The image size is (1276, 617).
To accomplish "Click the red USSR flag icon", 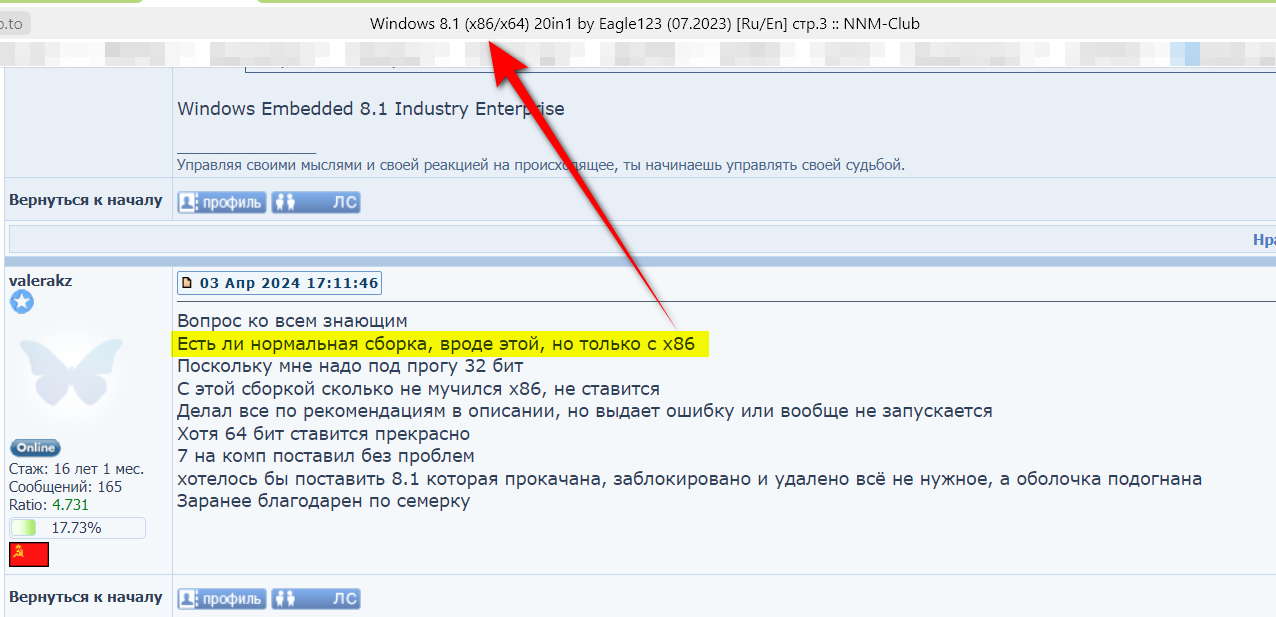I will coord(29,554).
